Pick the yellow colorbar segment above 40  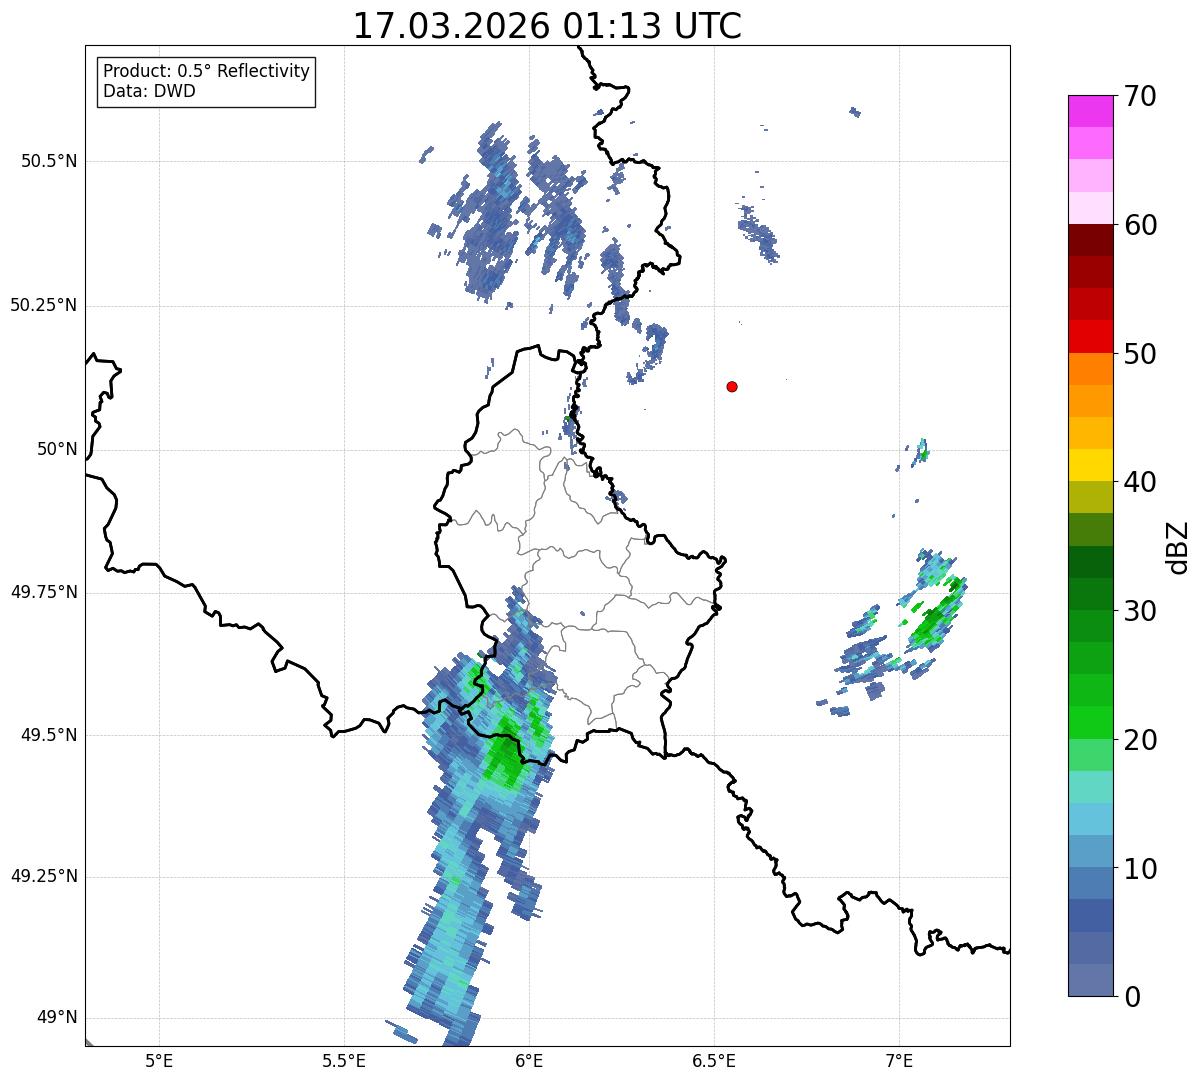1090,465
